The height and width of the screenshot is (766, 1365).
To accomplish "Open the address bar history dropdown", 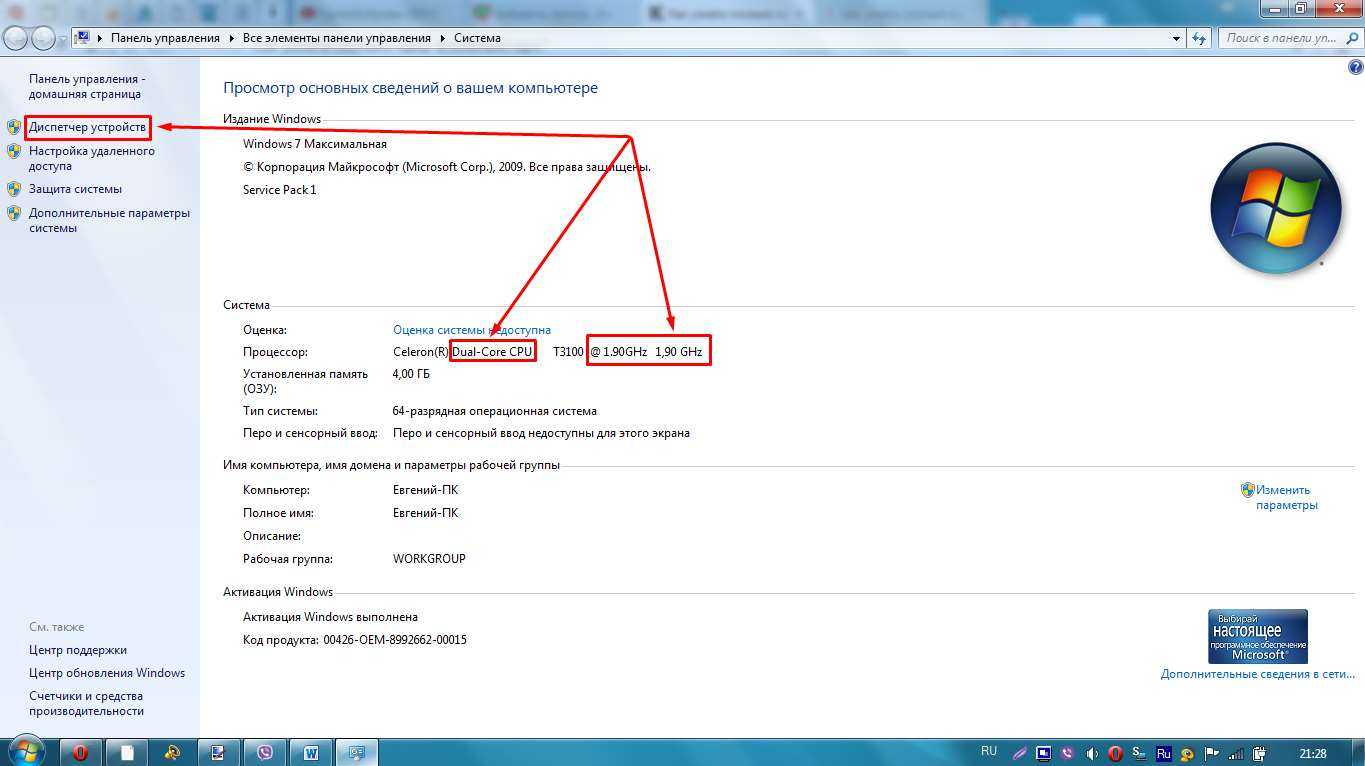I will (1176, 38).
